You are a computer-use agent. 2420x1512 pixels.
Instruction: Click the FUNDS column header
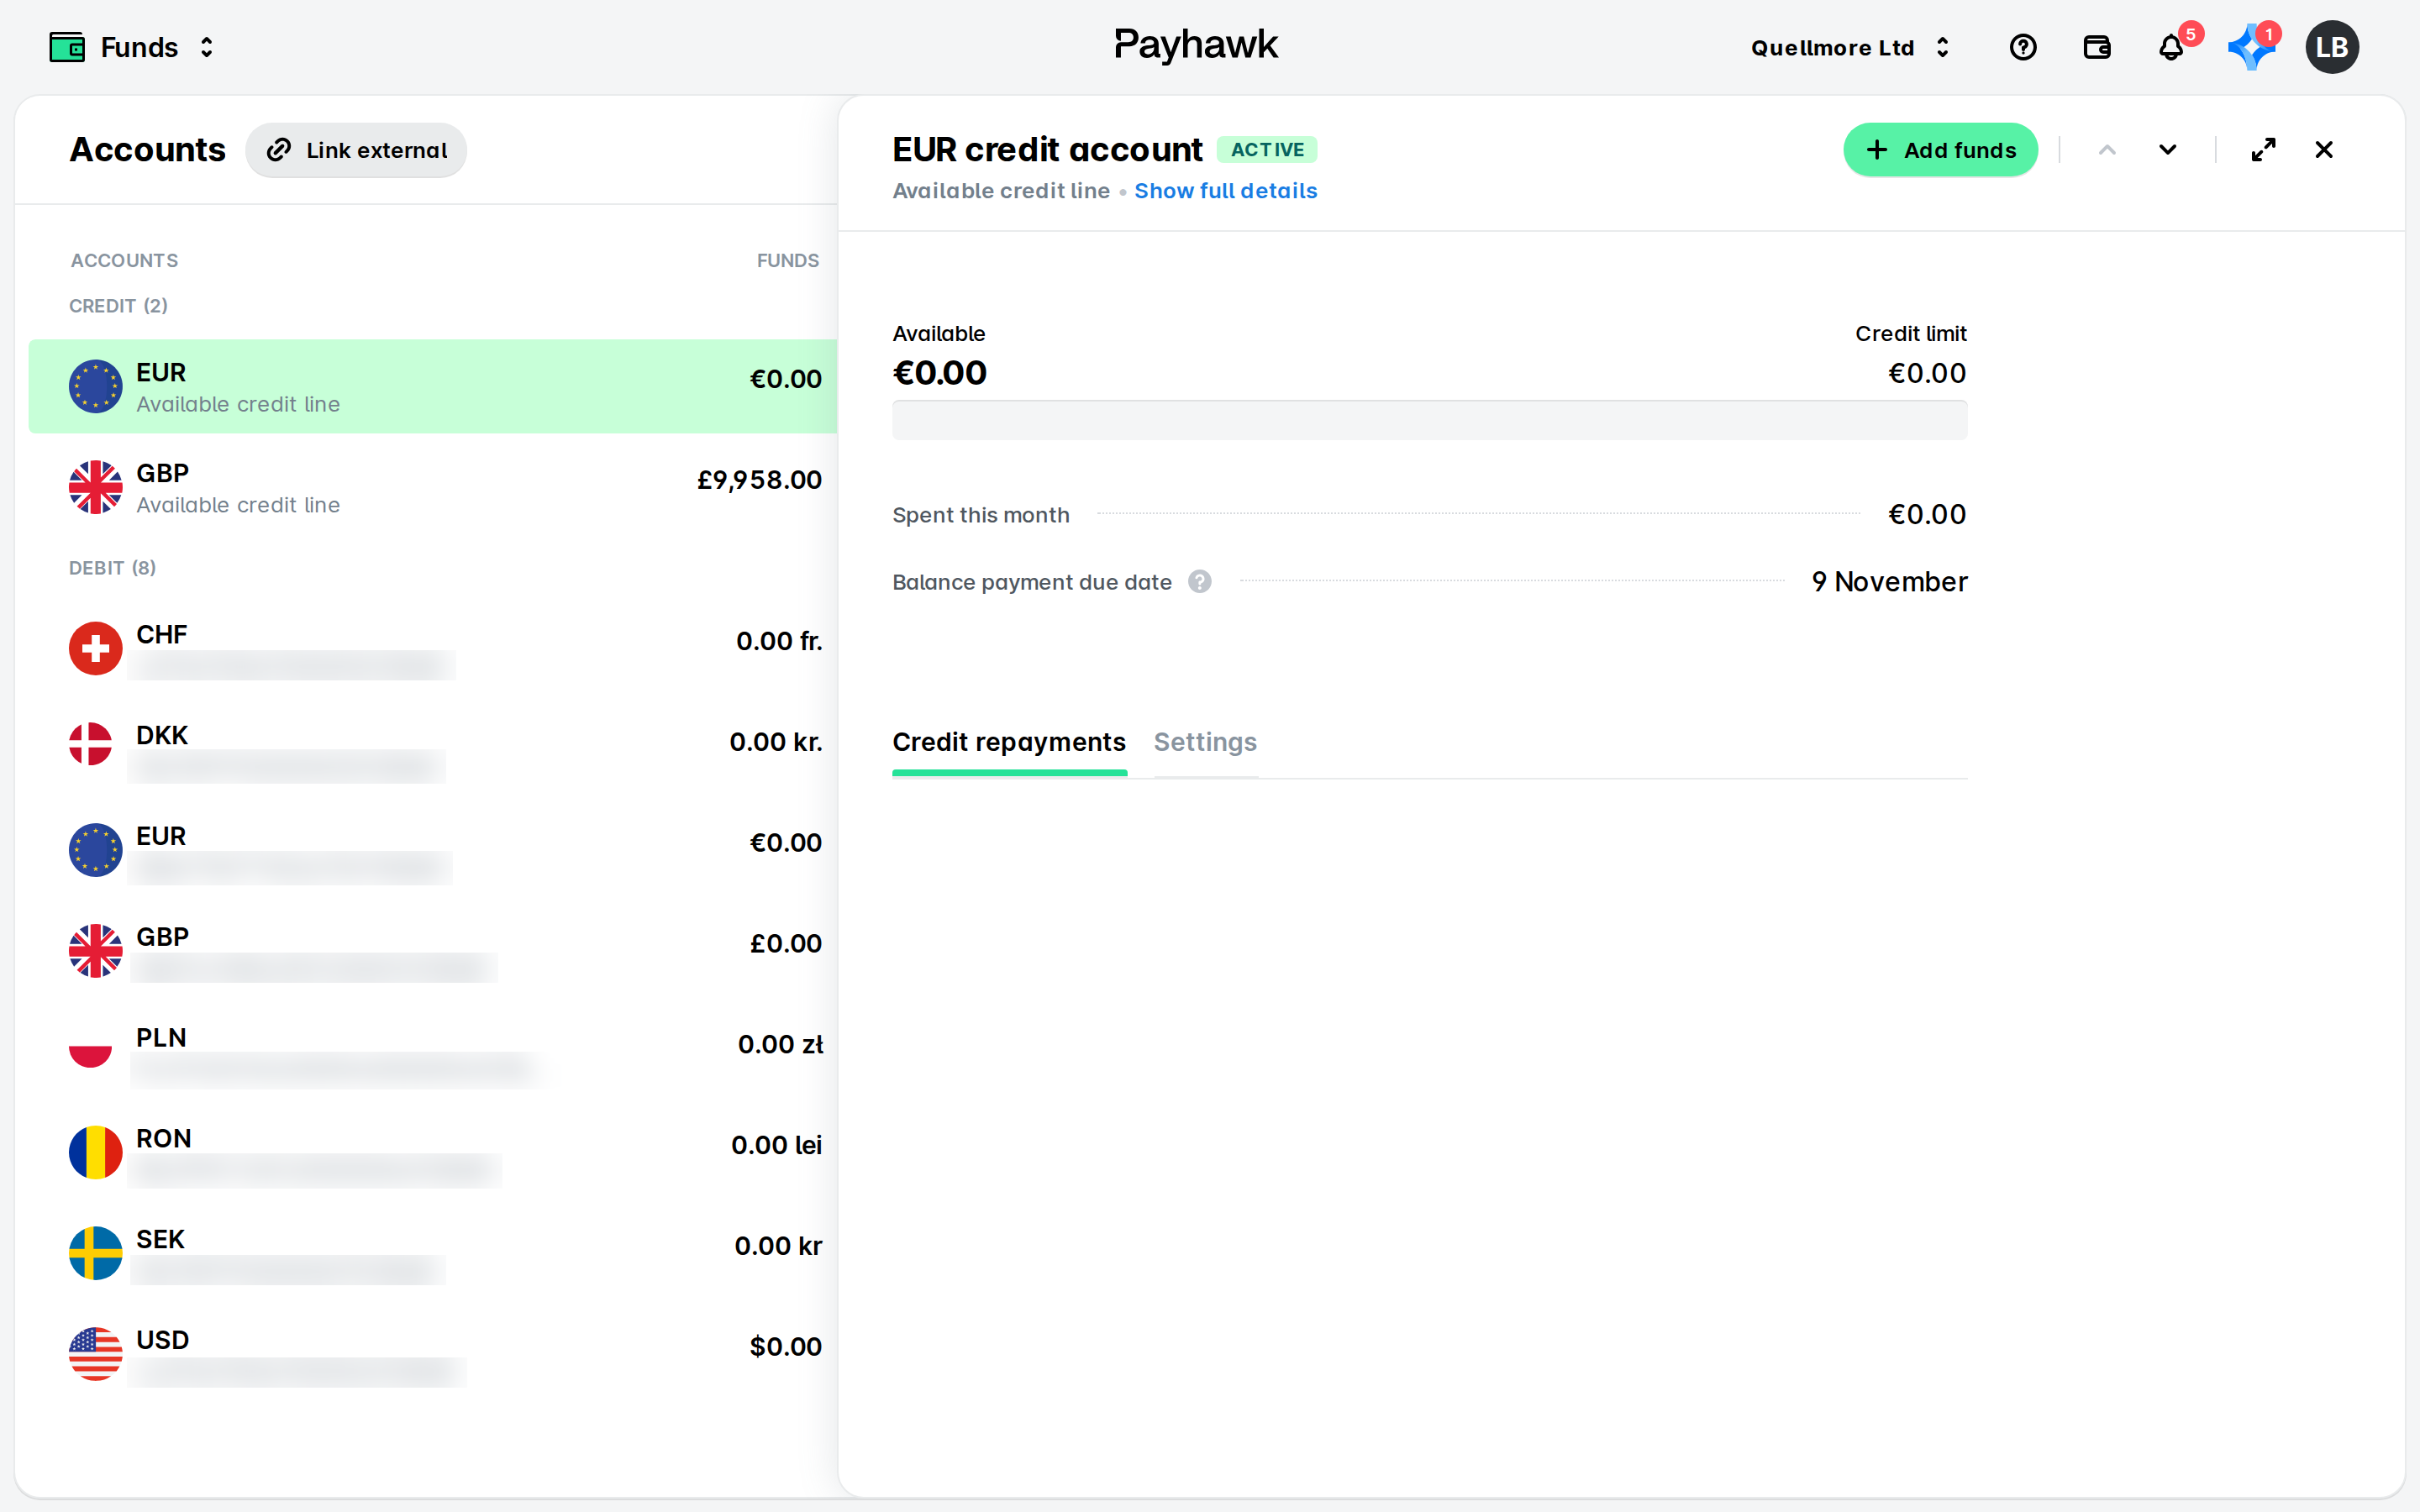tap(787, 261)
